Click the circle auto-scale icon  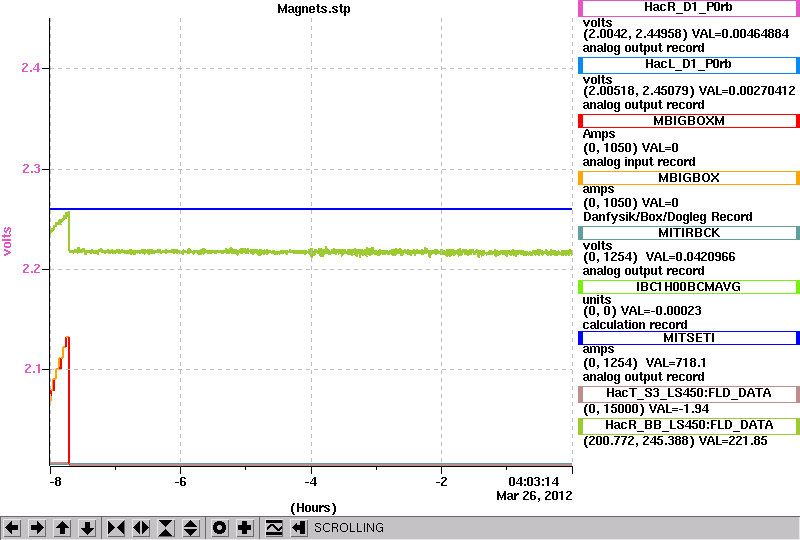(220, 528)
